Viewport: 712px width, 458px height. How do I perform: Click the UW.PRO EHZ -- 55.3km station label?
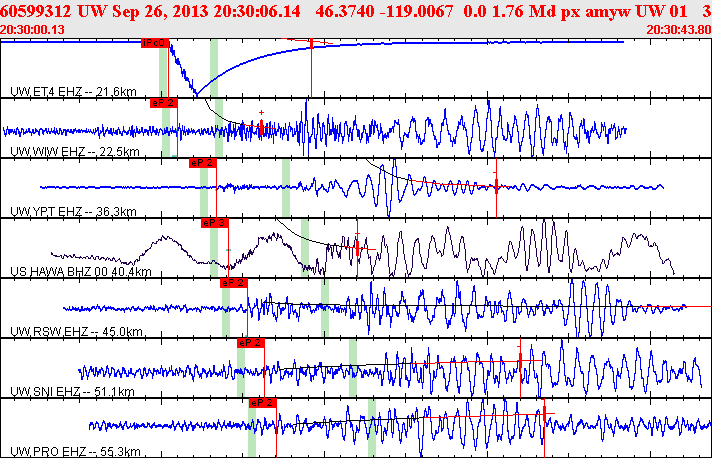click(75, 451)
